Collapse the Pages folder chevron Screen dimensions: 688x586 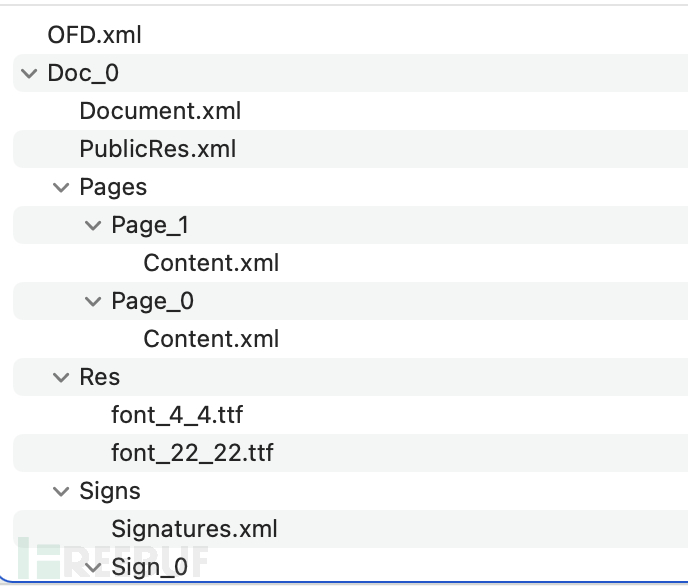tap(61, 187)
